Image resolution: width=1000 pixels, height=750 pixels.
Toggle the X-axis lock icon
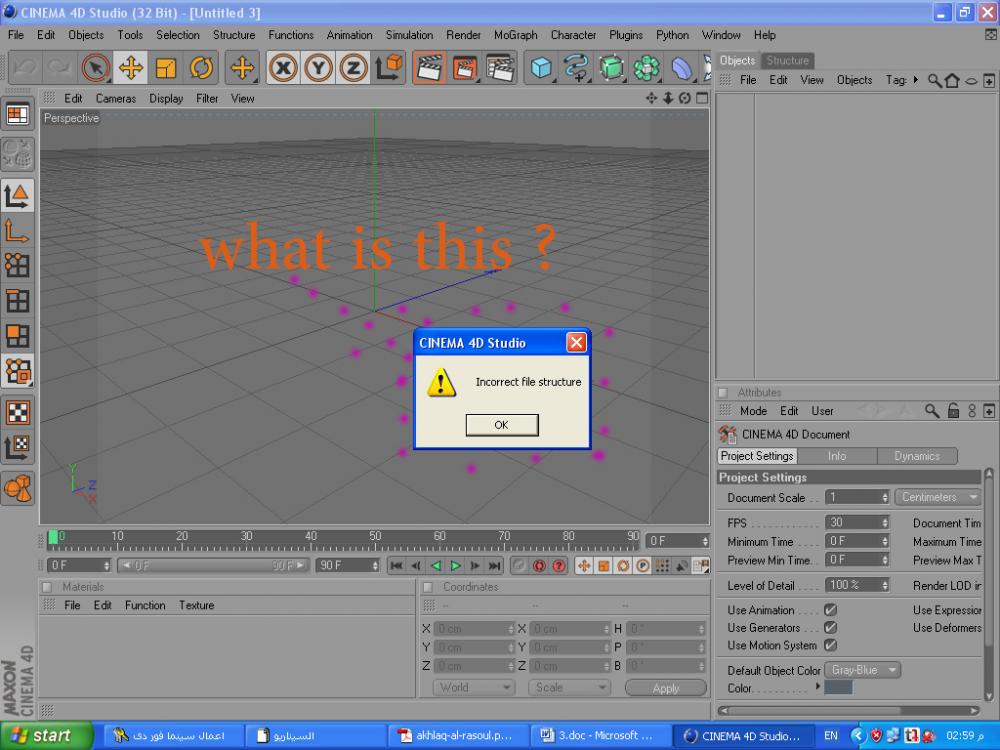[x=285, y=68]
